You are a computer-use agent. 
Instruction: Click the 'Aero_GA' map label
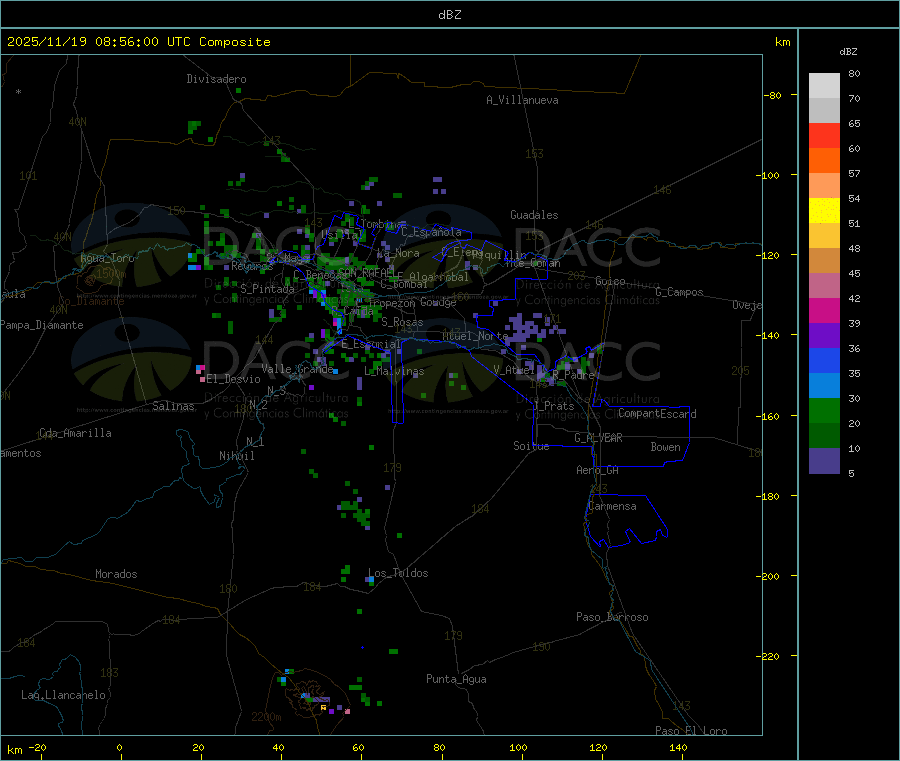point(598,470)
